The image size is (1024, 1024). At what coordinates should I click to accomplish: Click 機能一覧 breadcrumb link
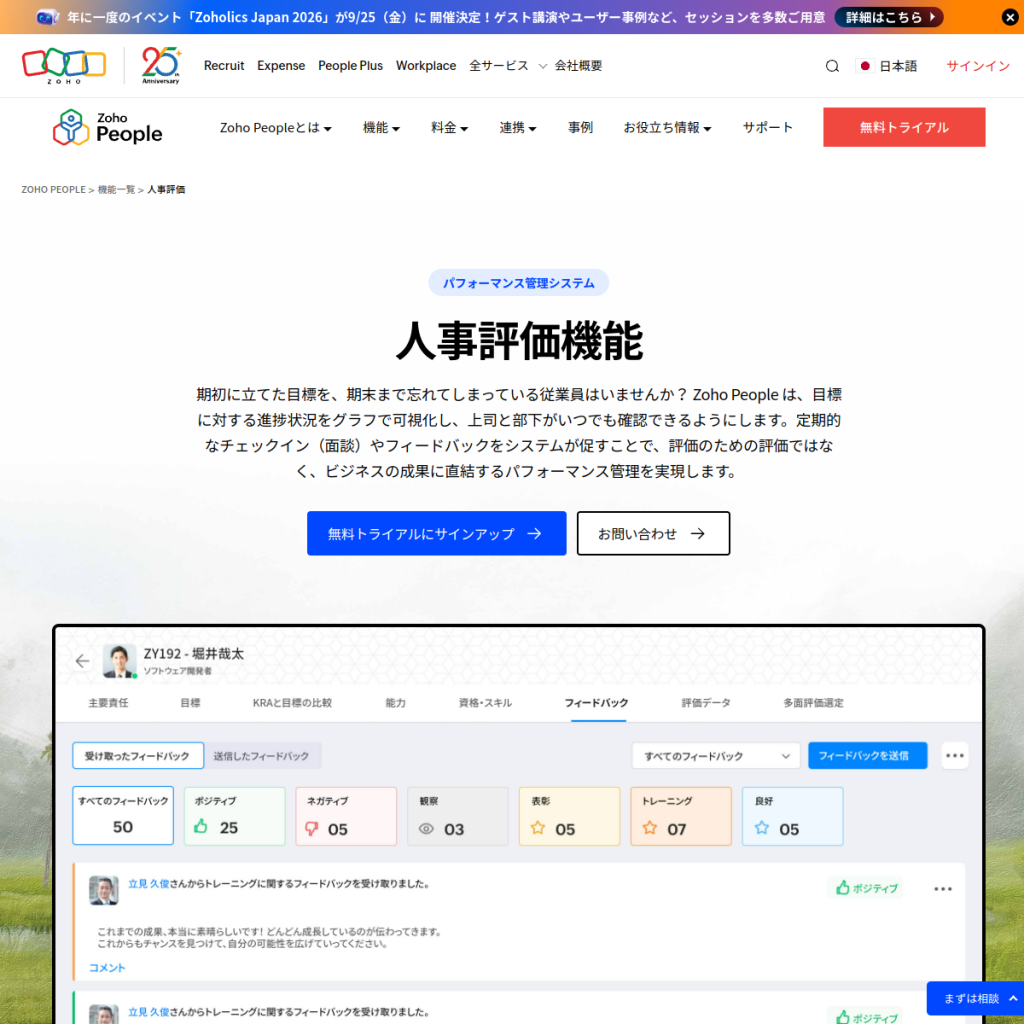point(116,189)
